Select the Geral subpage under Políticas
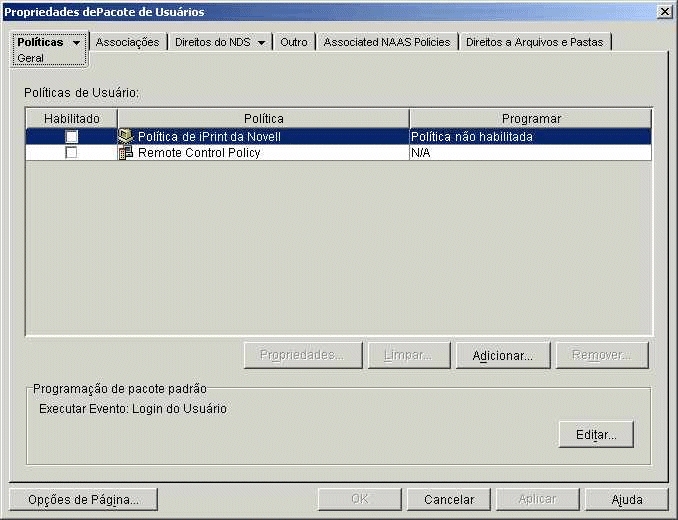 30,58
